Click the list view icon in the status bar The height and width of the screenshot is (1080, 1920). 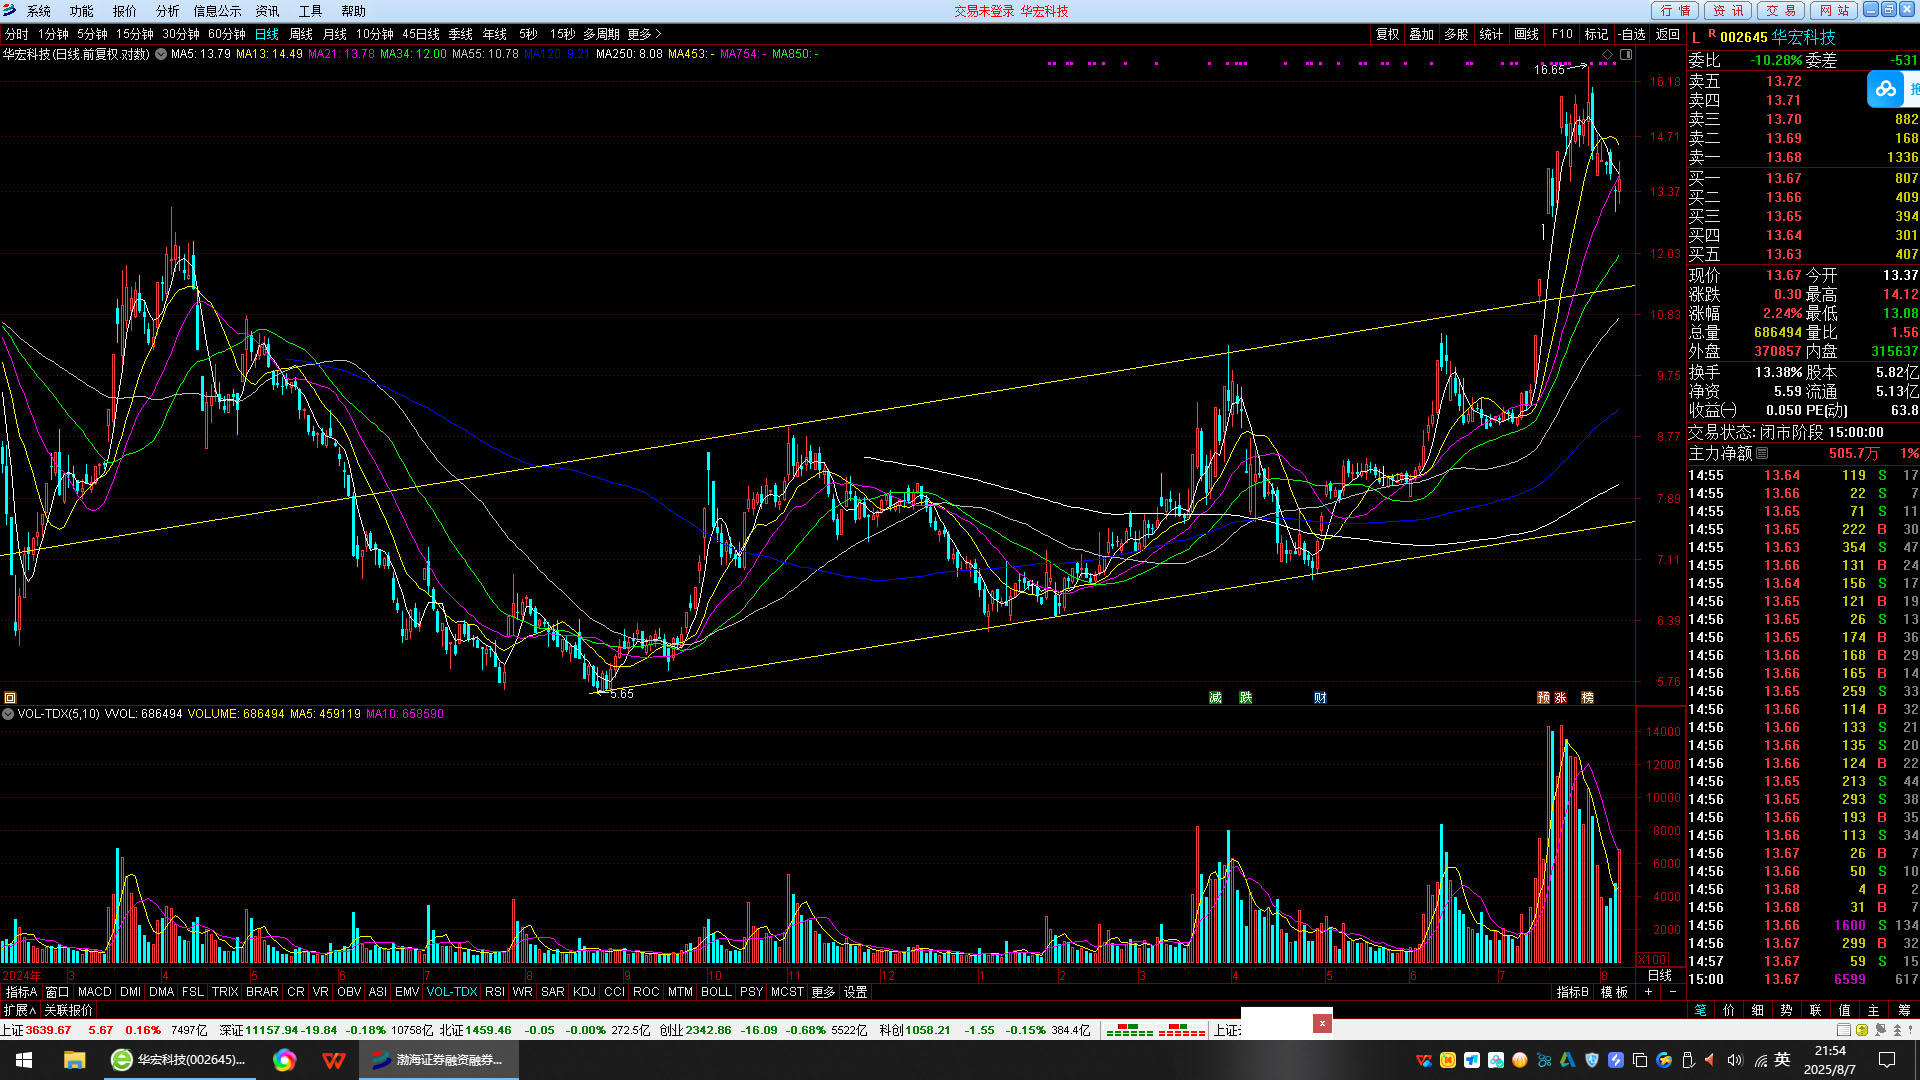coord(1844,1029)
